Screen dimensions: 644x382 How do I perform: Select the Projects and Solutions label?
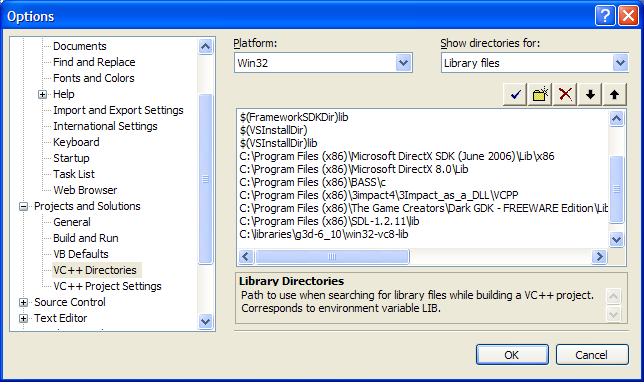pyautogui.click(x=87, y=206)
